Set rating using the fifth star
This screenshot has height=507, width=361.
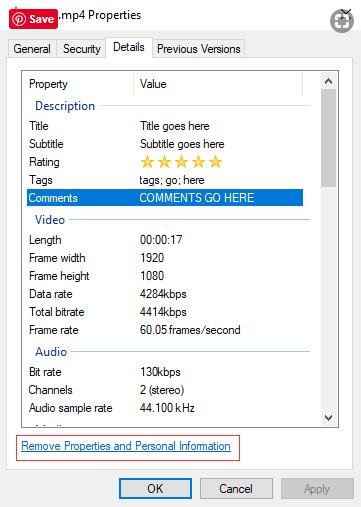point(215,162)
